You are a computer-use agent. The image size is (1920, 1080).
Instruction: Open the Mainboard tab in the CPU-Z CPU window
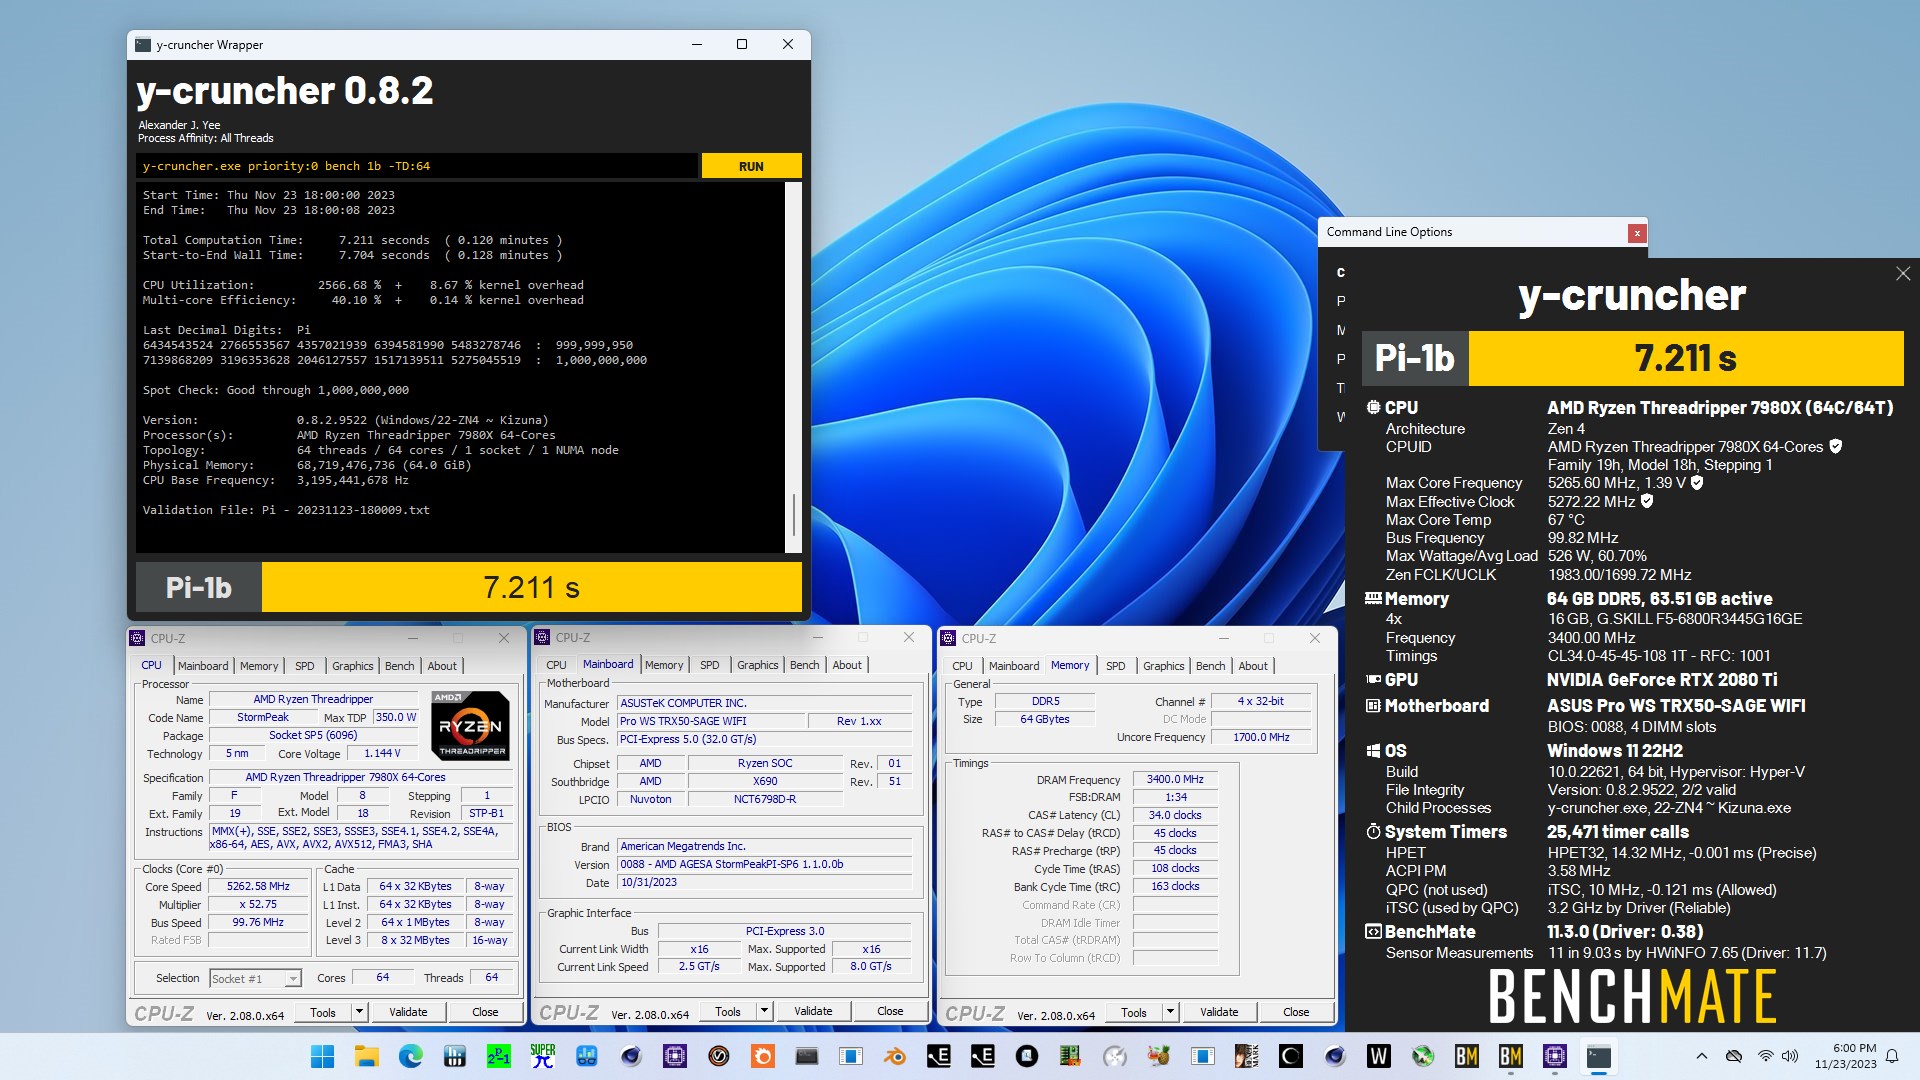tap(203, 666)
